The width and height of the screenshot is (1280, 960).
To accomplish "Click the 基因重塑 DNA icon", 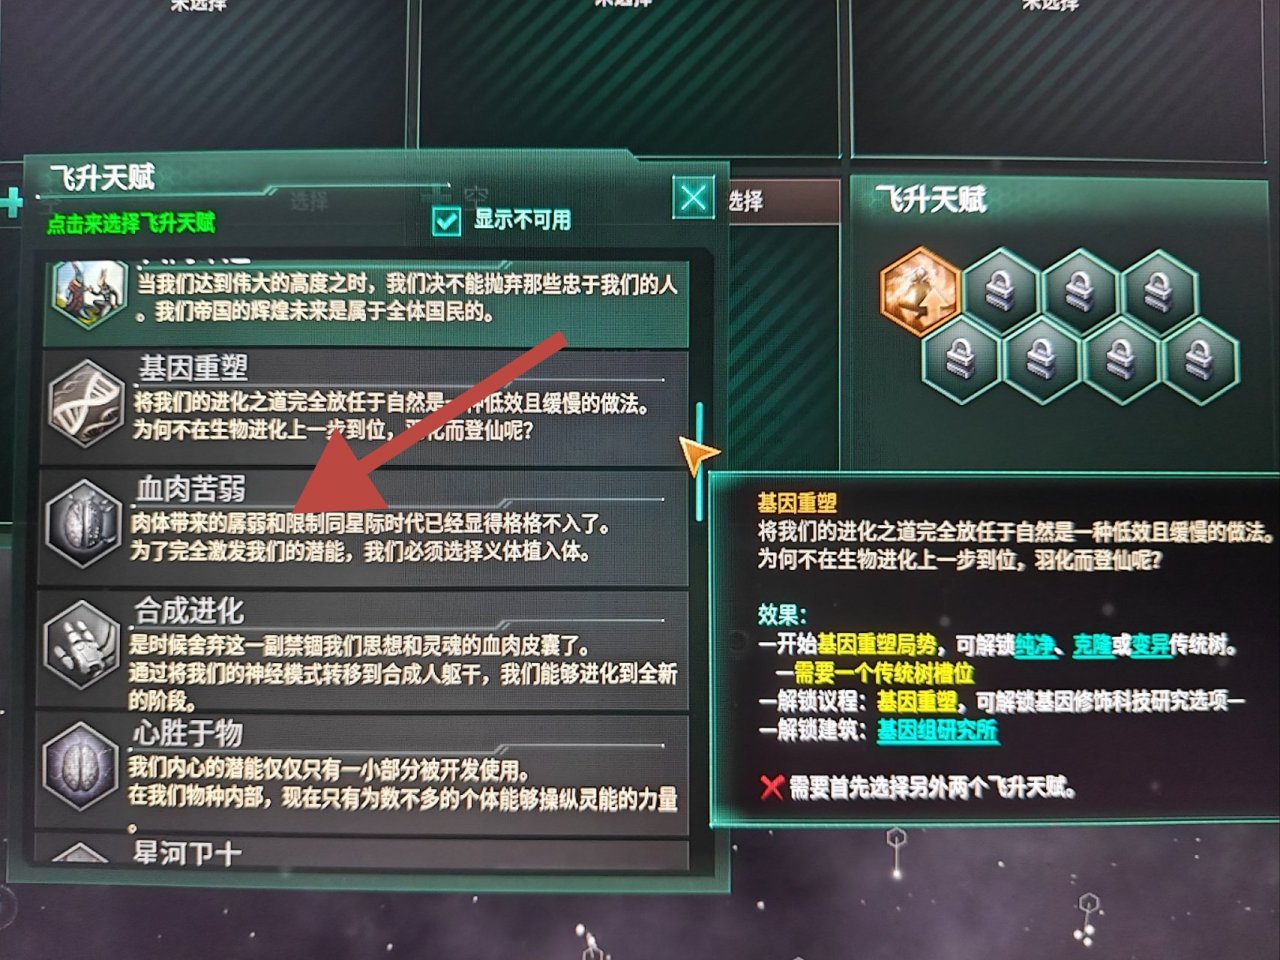I will (86, 402).
